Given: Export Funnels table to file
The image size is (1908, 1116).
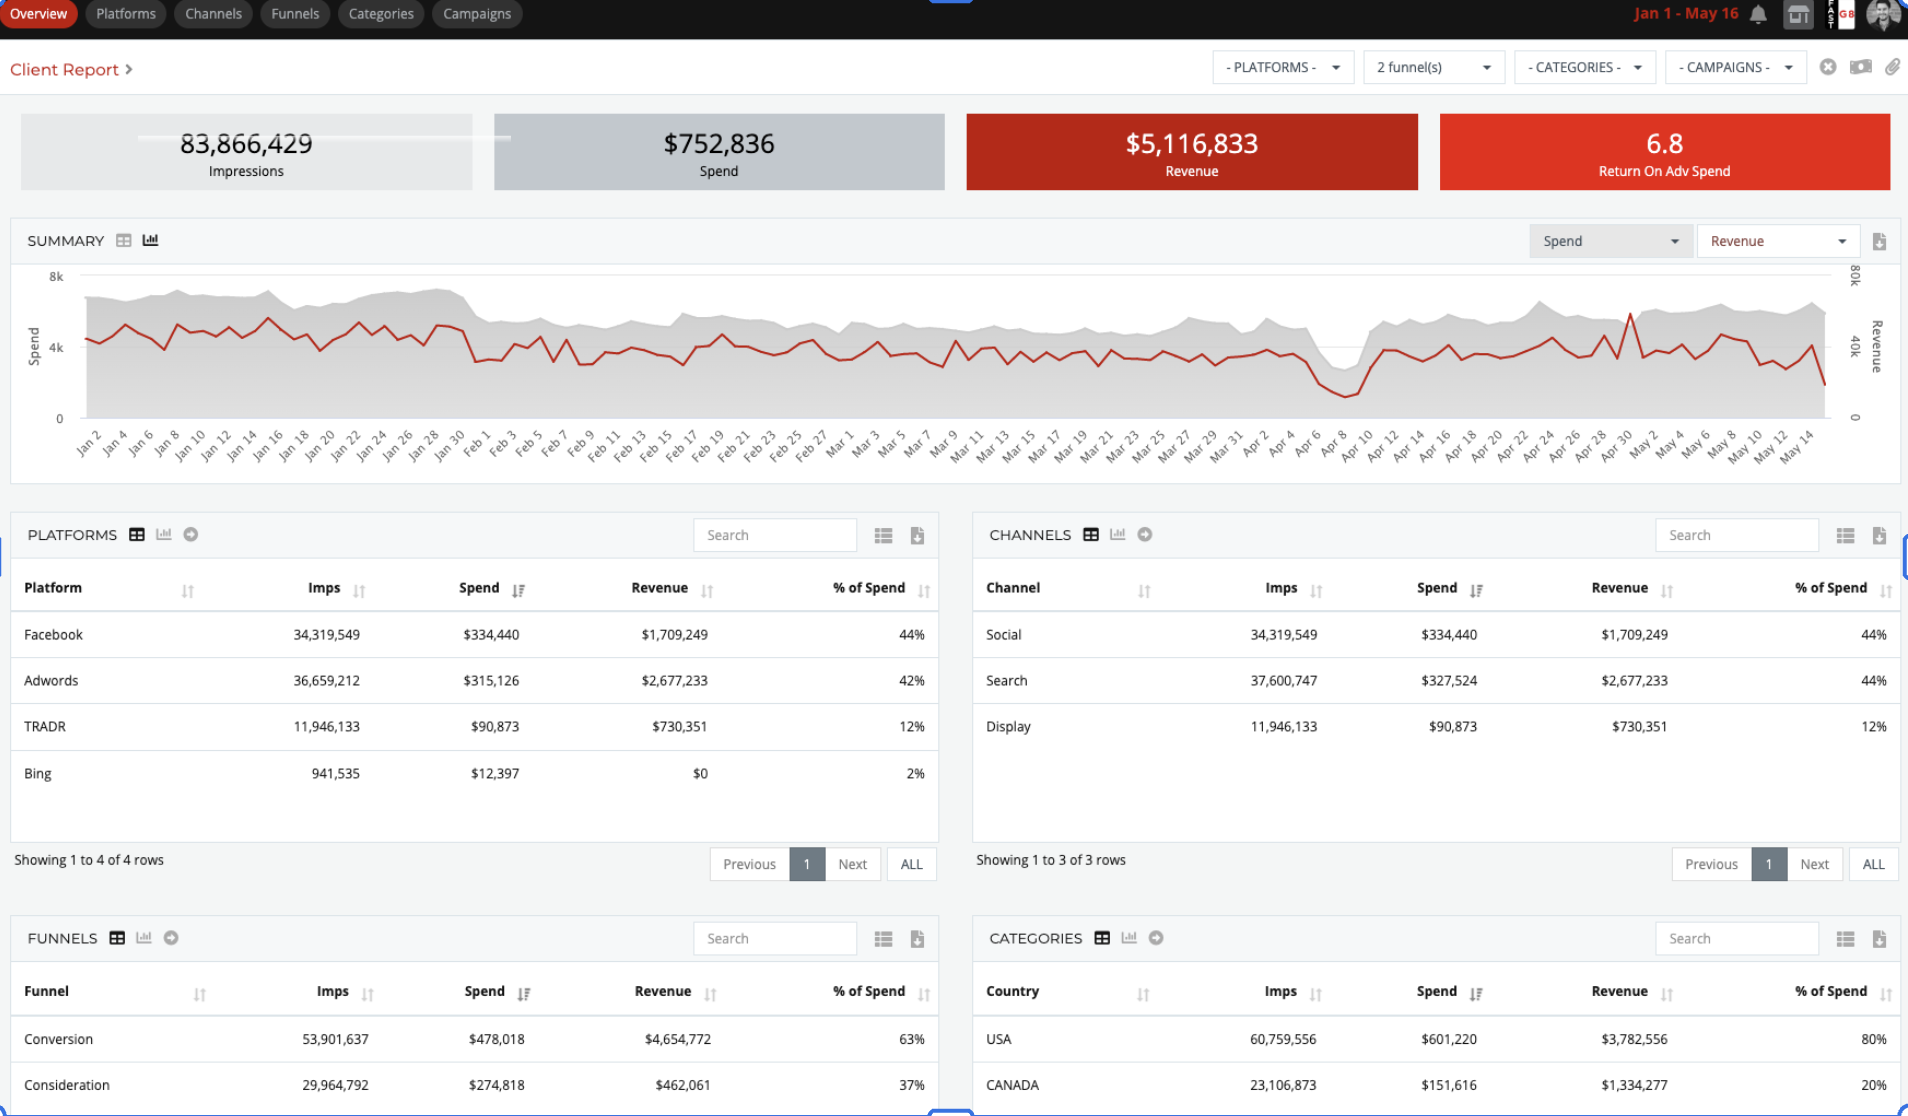Looking at the screenshot, I should coord(917,938).
